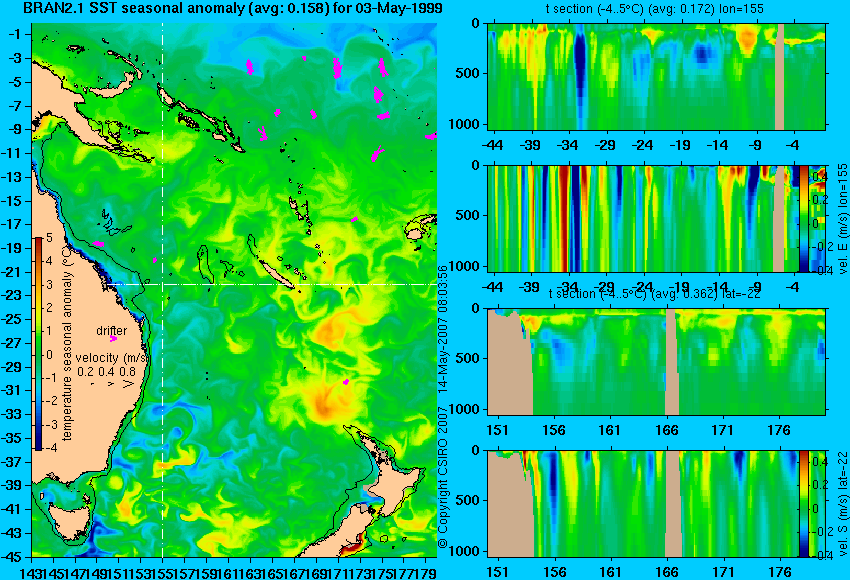Click the temperature seasonal anomaly color bar
This screenshot has width=850, height=580.
pyautogui.click(x=38, y=344)
